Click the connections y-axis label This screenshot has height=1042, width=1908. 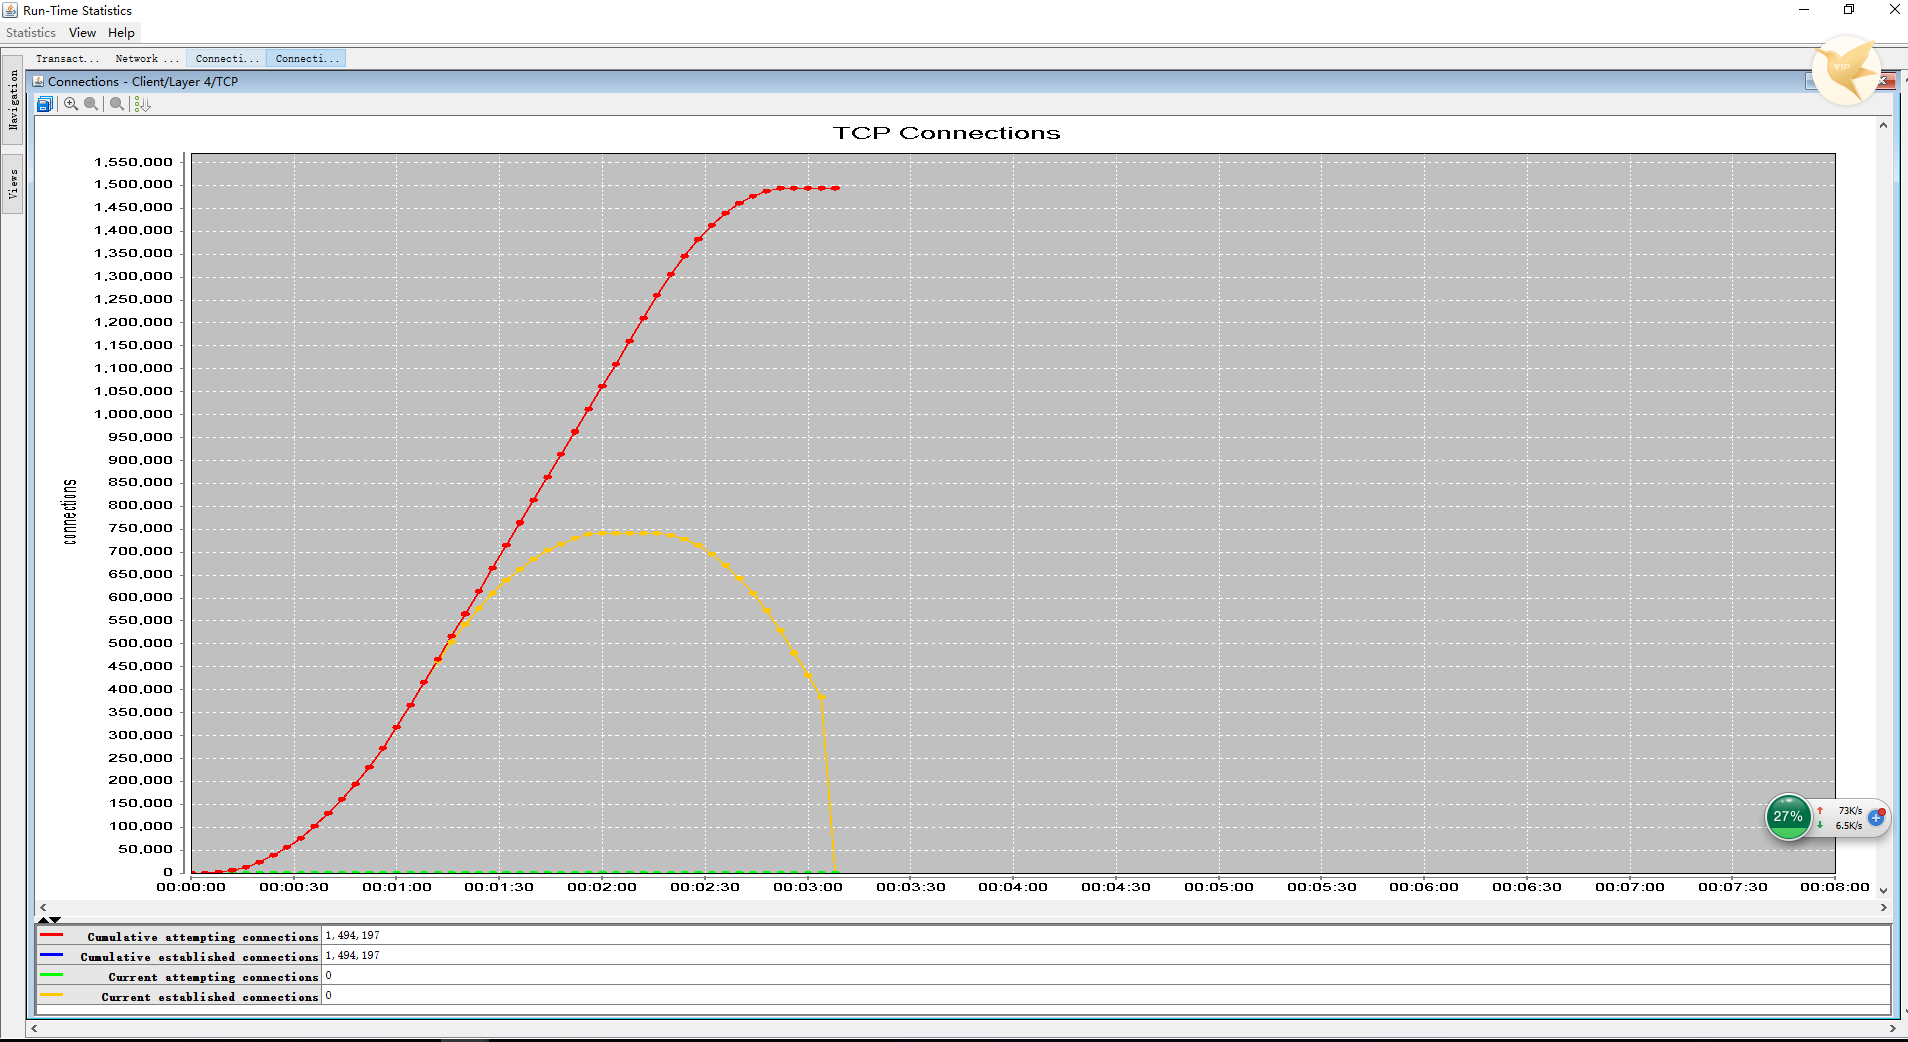pos(70,512)
